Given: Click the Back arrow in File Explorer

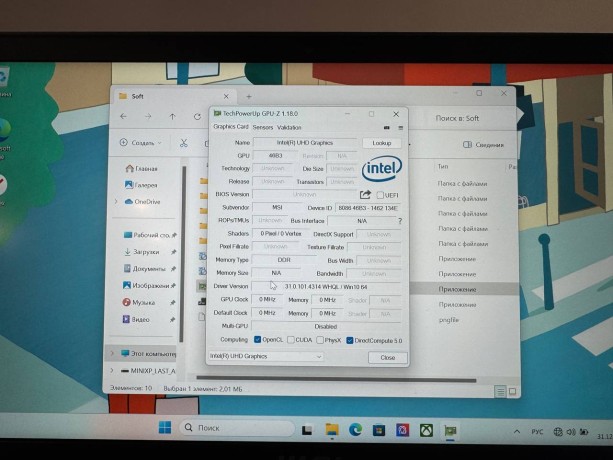Looking at the screenshot, I should (x=124, y=116).
